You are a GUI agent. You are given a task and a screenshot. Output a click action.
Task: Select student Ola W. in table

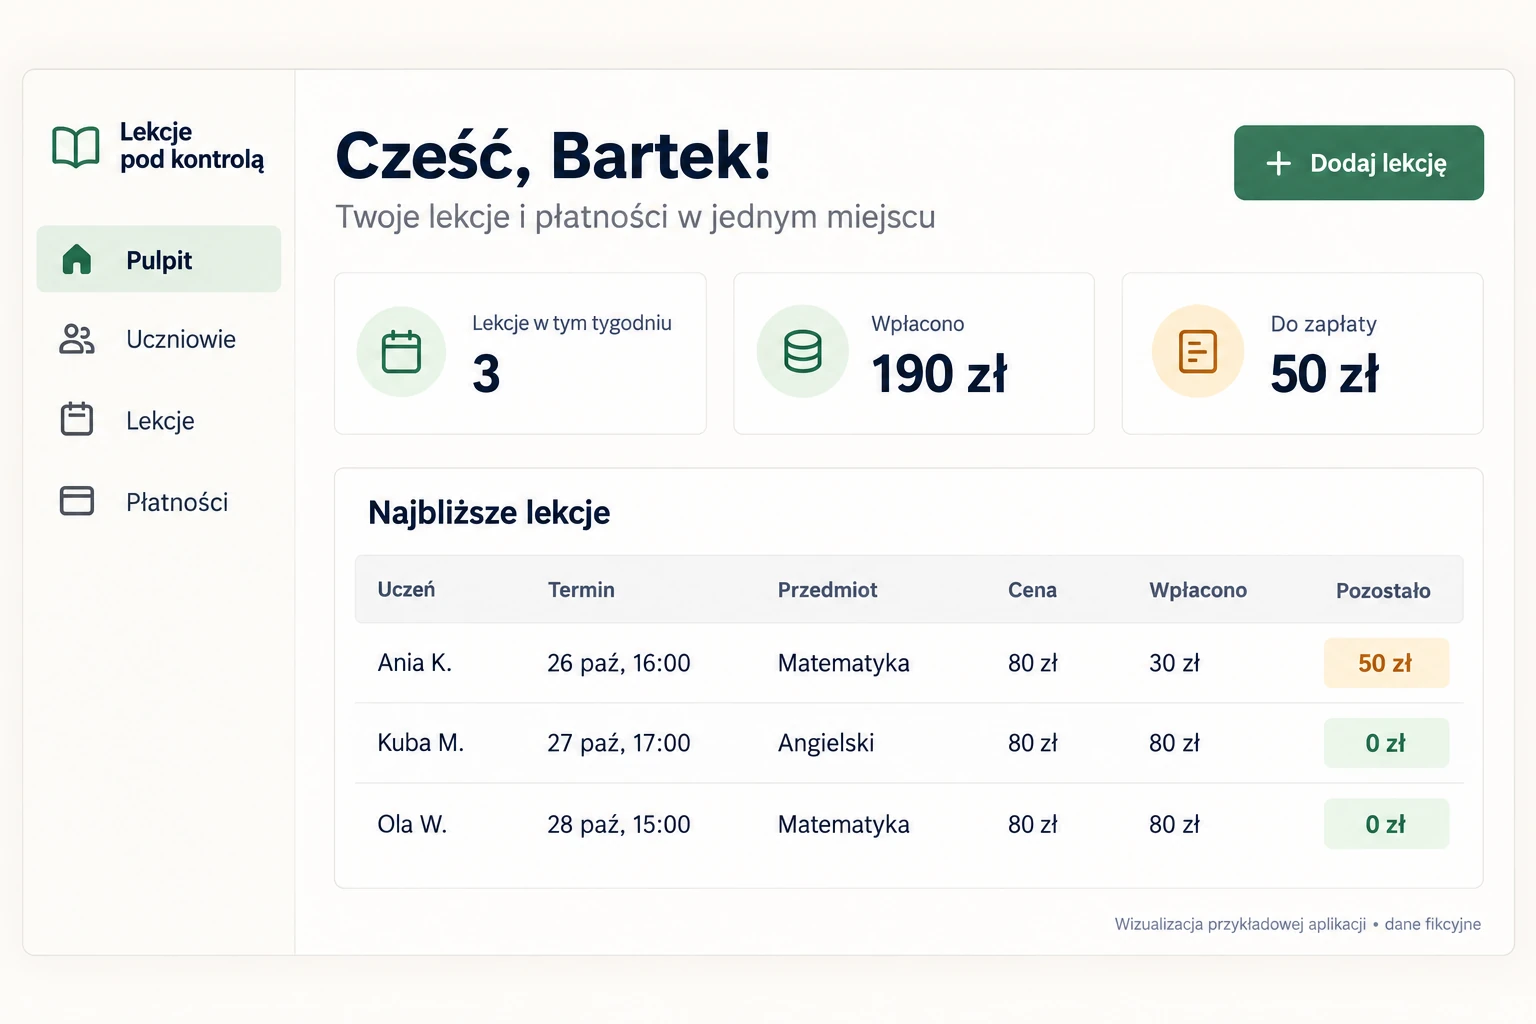[x=412, y=824]
